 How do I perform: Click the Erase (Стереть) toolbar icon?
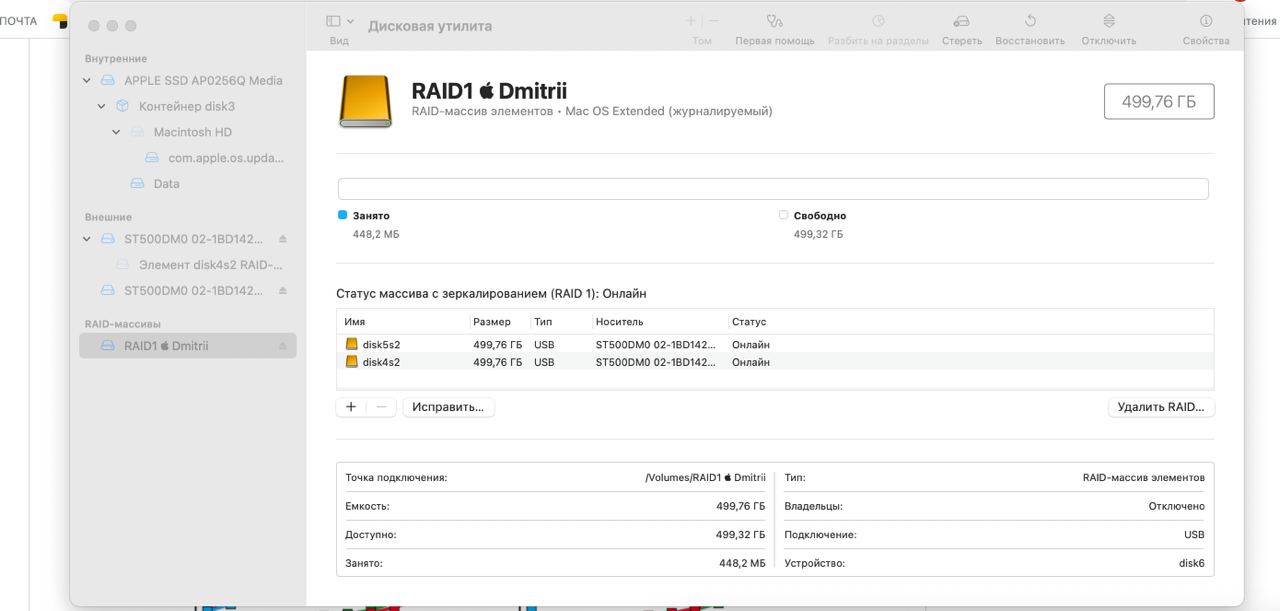(961, 21)
